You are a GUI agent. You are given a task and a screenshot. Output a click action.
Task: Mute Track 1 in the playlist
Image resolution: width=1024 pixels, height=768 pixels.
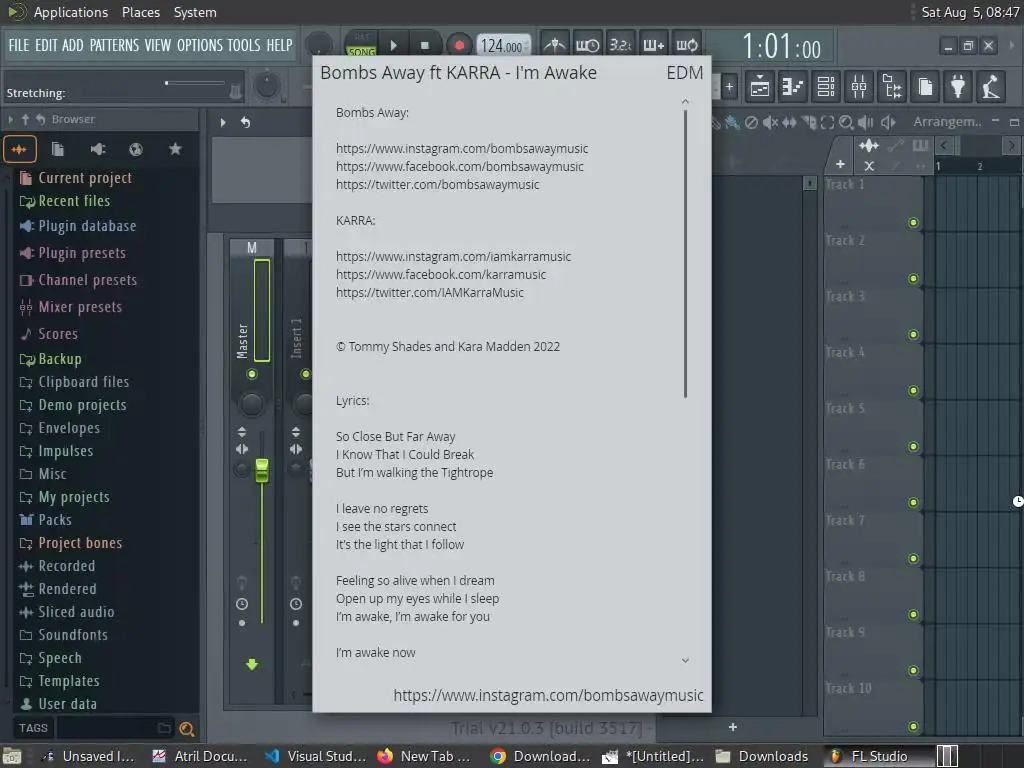914,223
